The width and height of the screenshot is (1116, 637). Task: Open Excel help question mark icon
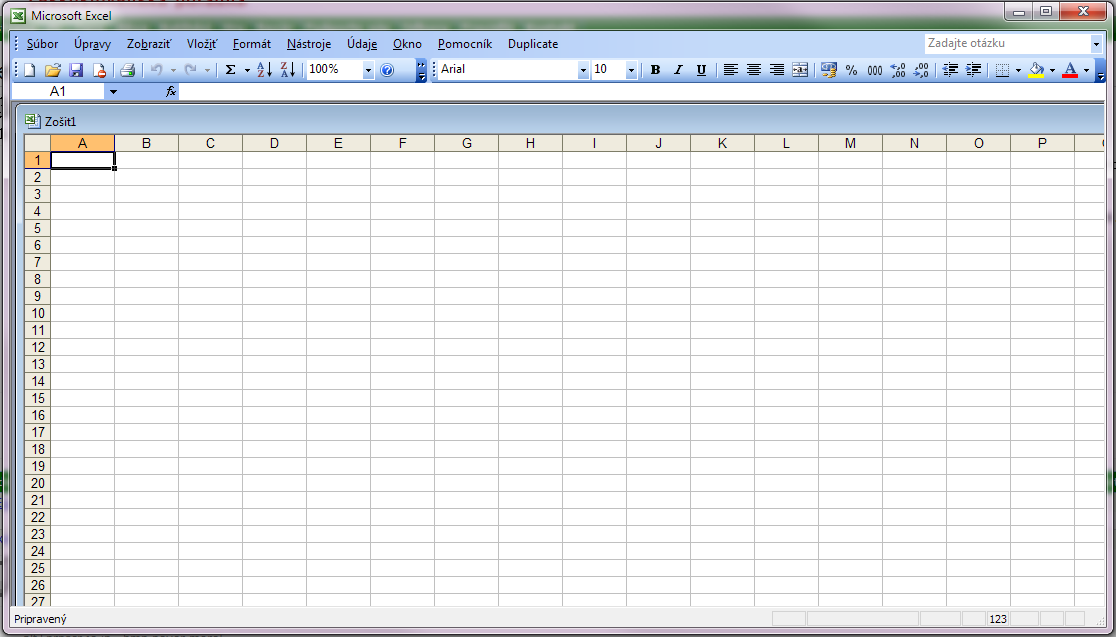[387, 70]
